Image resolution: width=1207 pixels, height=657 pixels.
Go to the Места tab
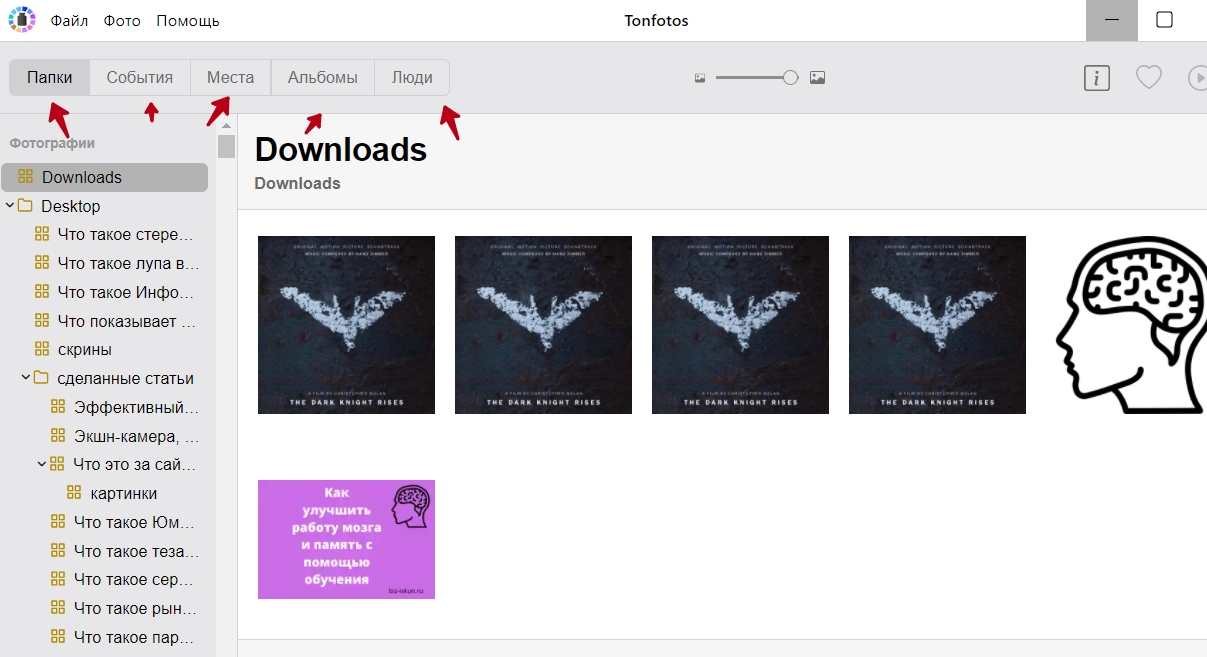pyautogui.click(x=231, y=78)
